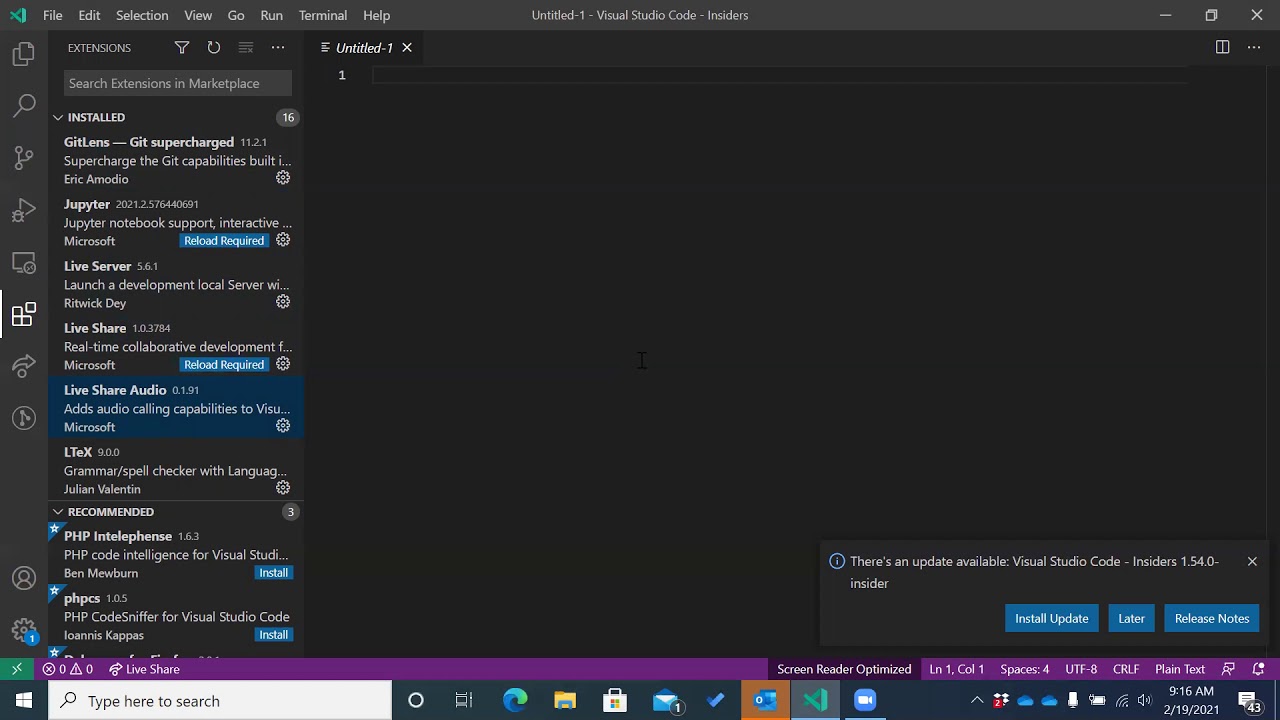Open the Live Share view icon
Viewport: 1280px width, 720px height.
pos(24,366)
